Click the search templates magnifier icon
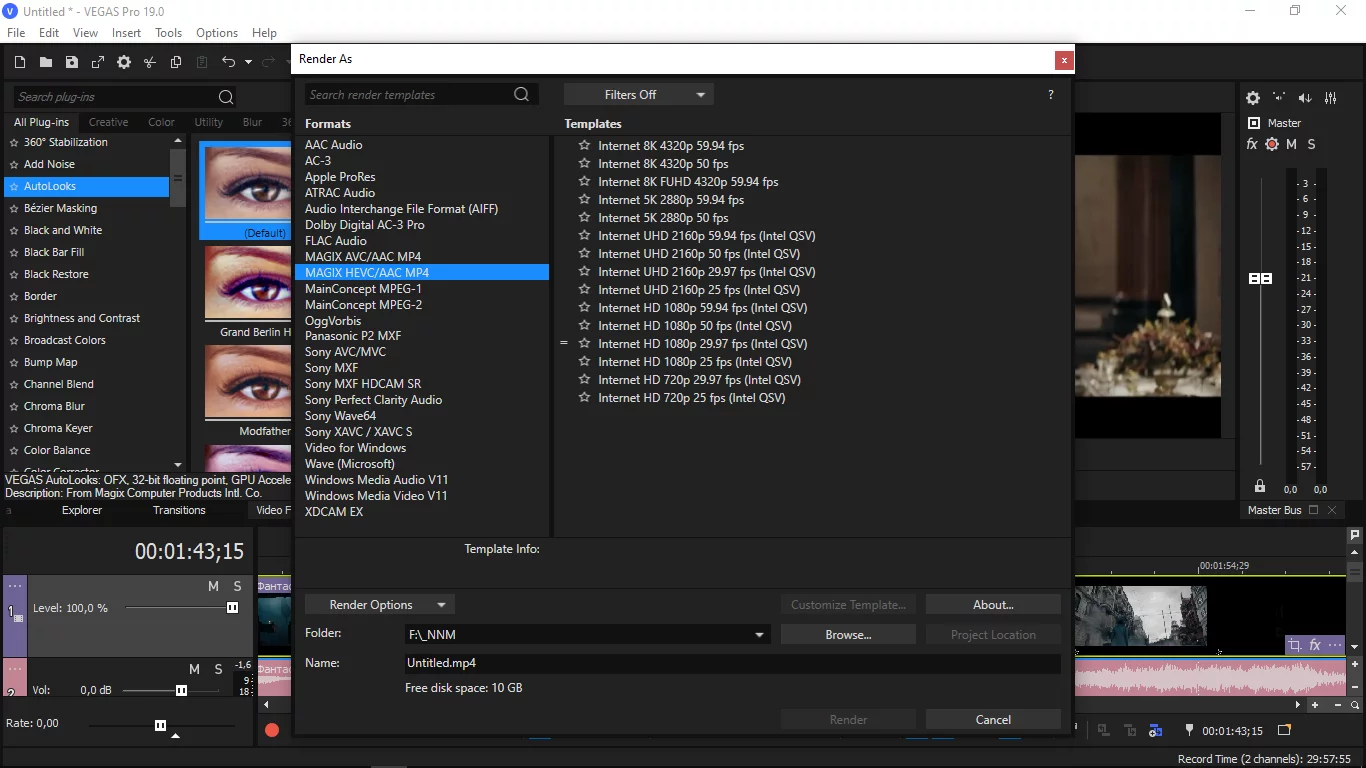The width and height of the screenshot is (1366, 768). (521, 95)
